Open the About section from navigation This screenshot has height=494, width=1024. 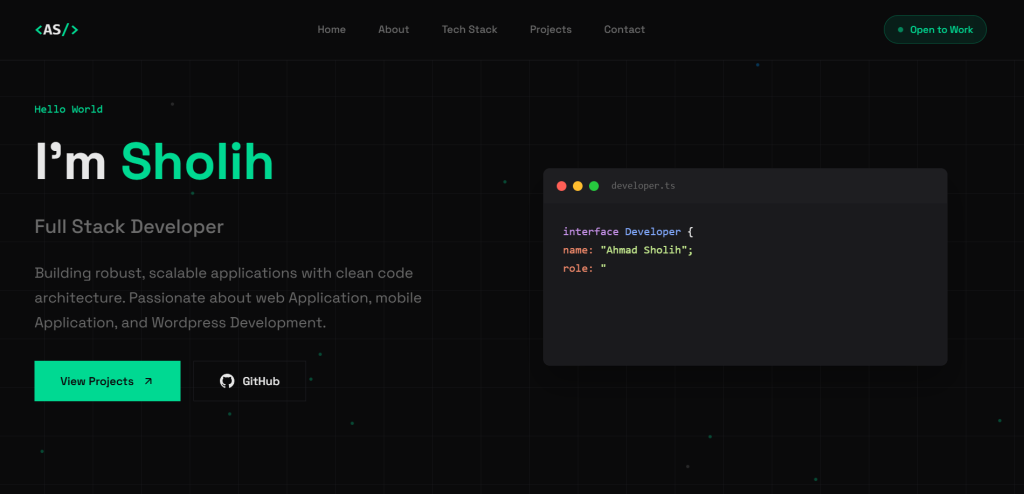tap(393, 30)
